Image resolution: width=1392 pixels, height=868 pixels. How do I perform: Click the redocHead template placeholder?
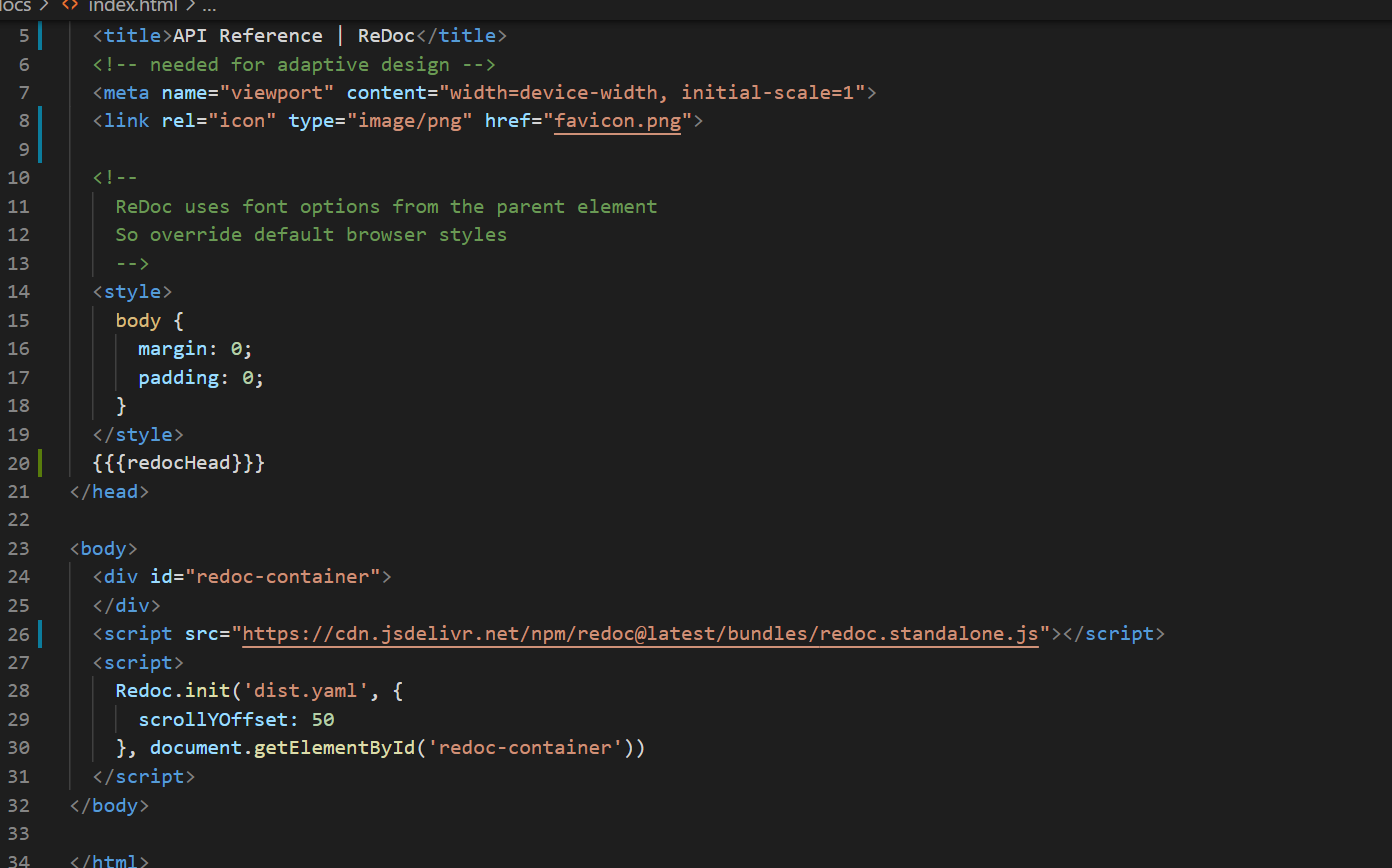pos(178,462)
